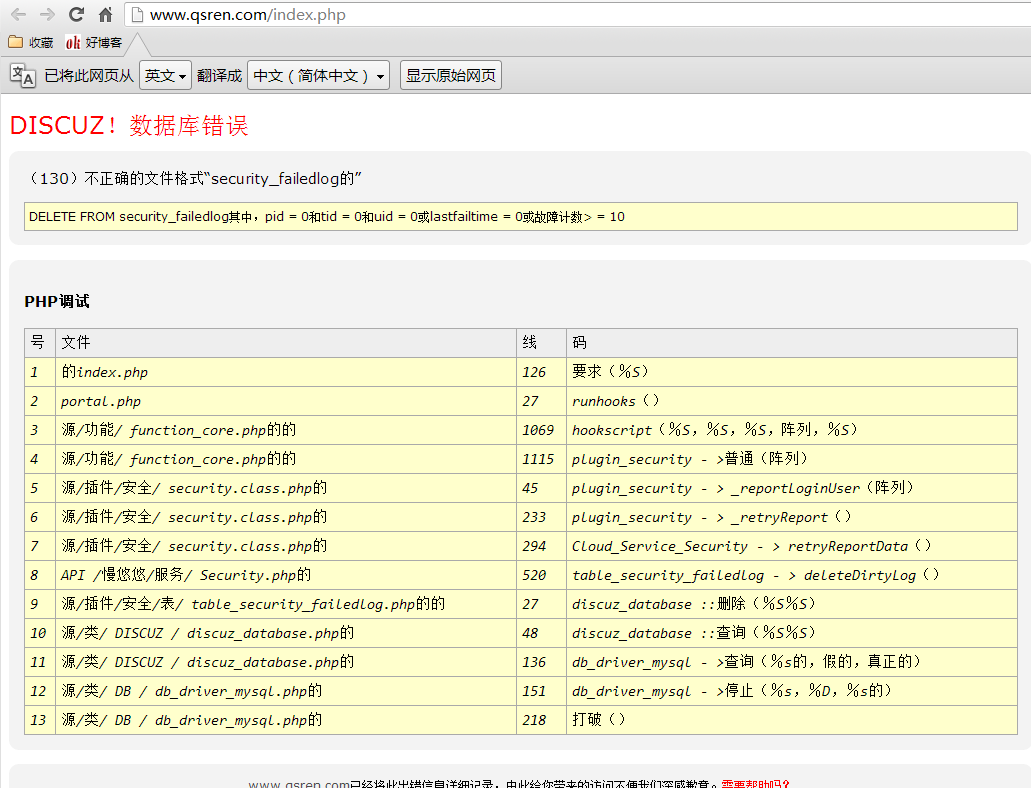Click line number 1115
Screen dimensions: 1031x788
pos(541,458)
